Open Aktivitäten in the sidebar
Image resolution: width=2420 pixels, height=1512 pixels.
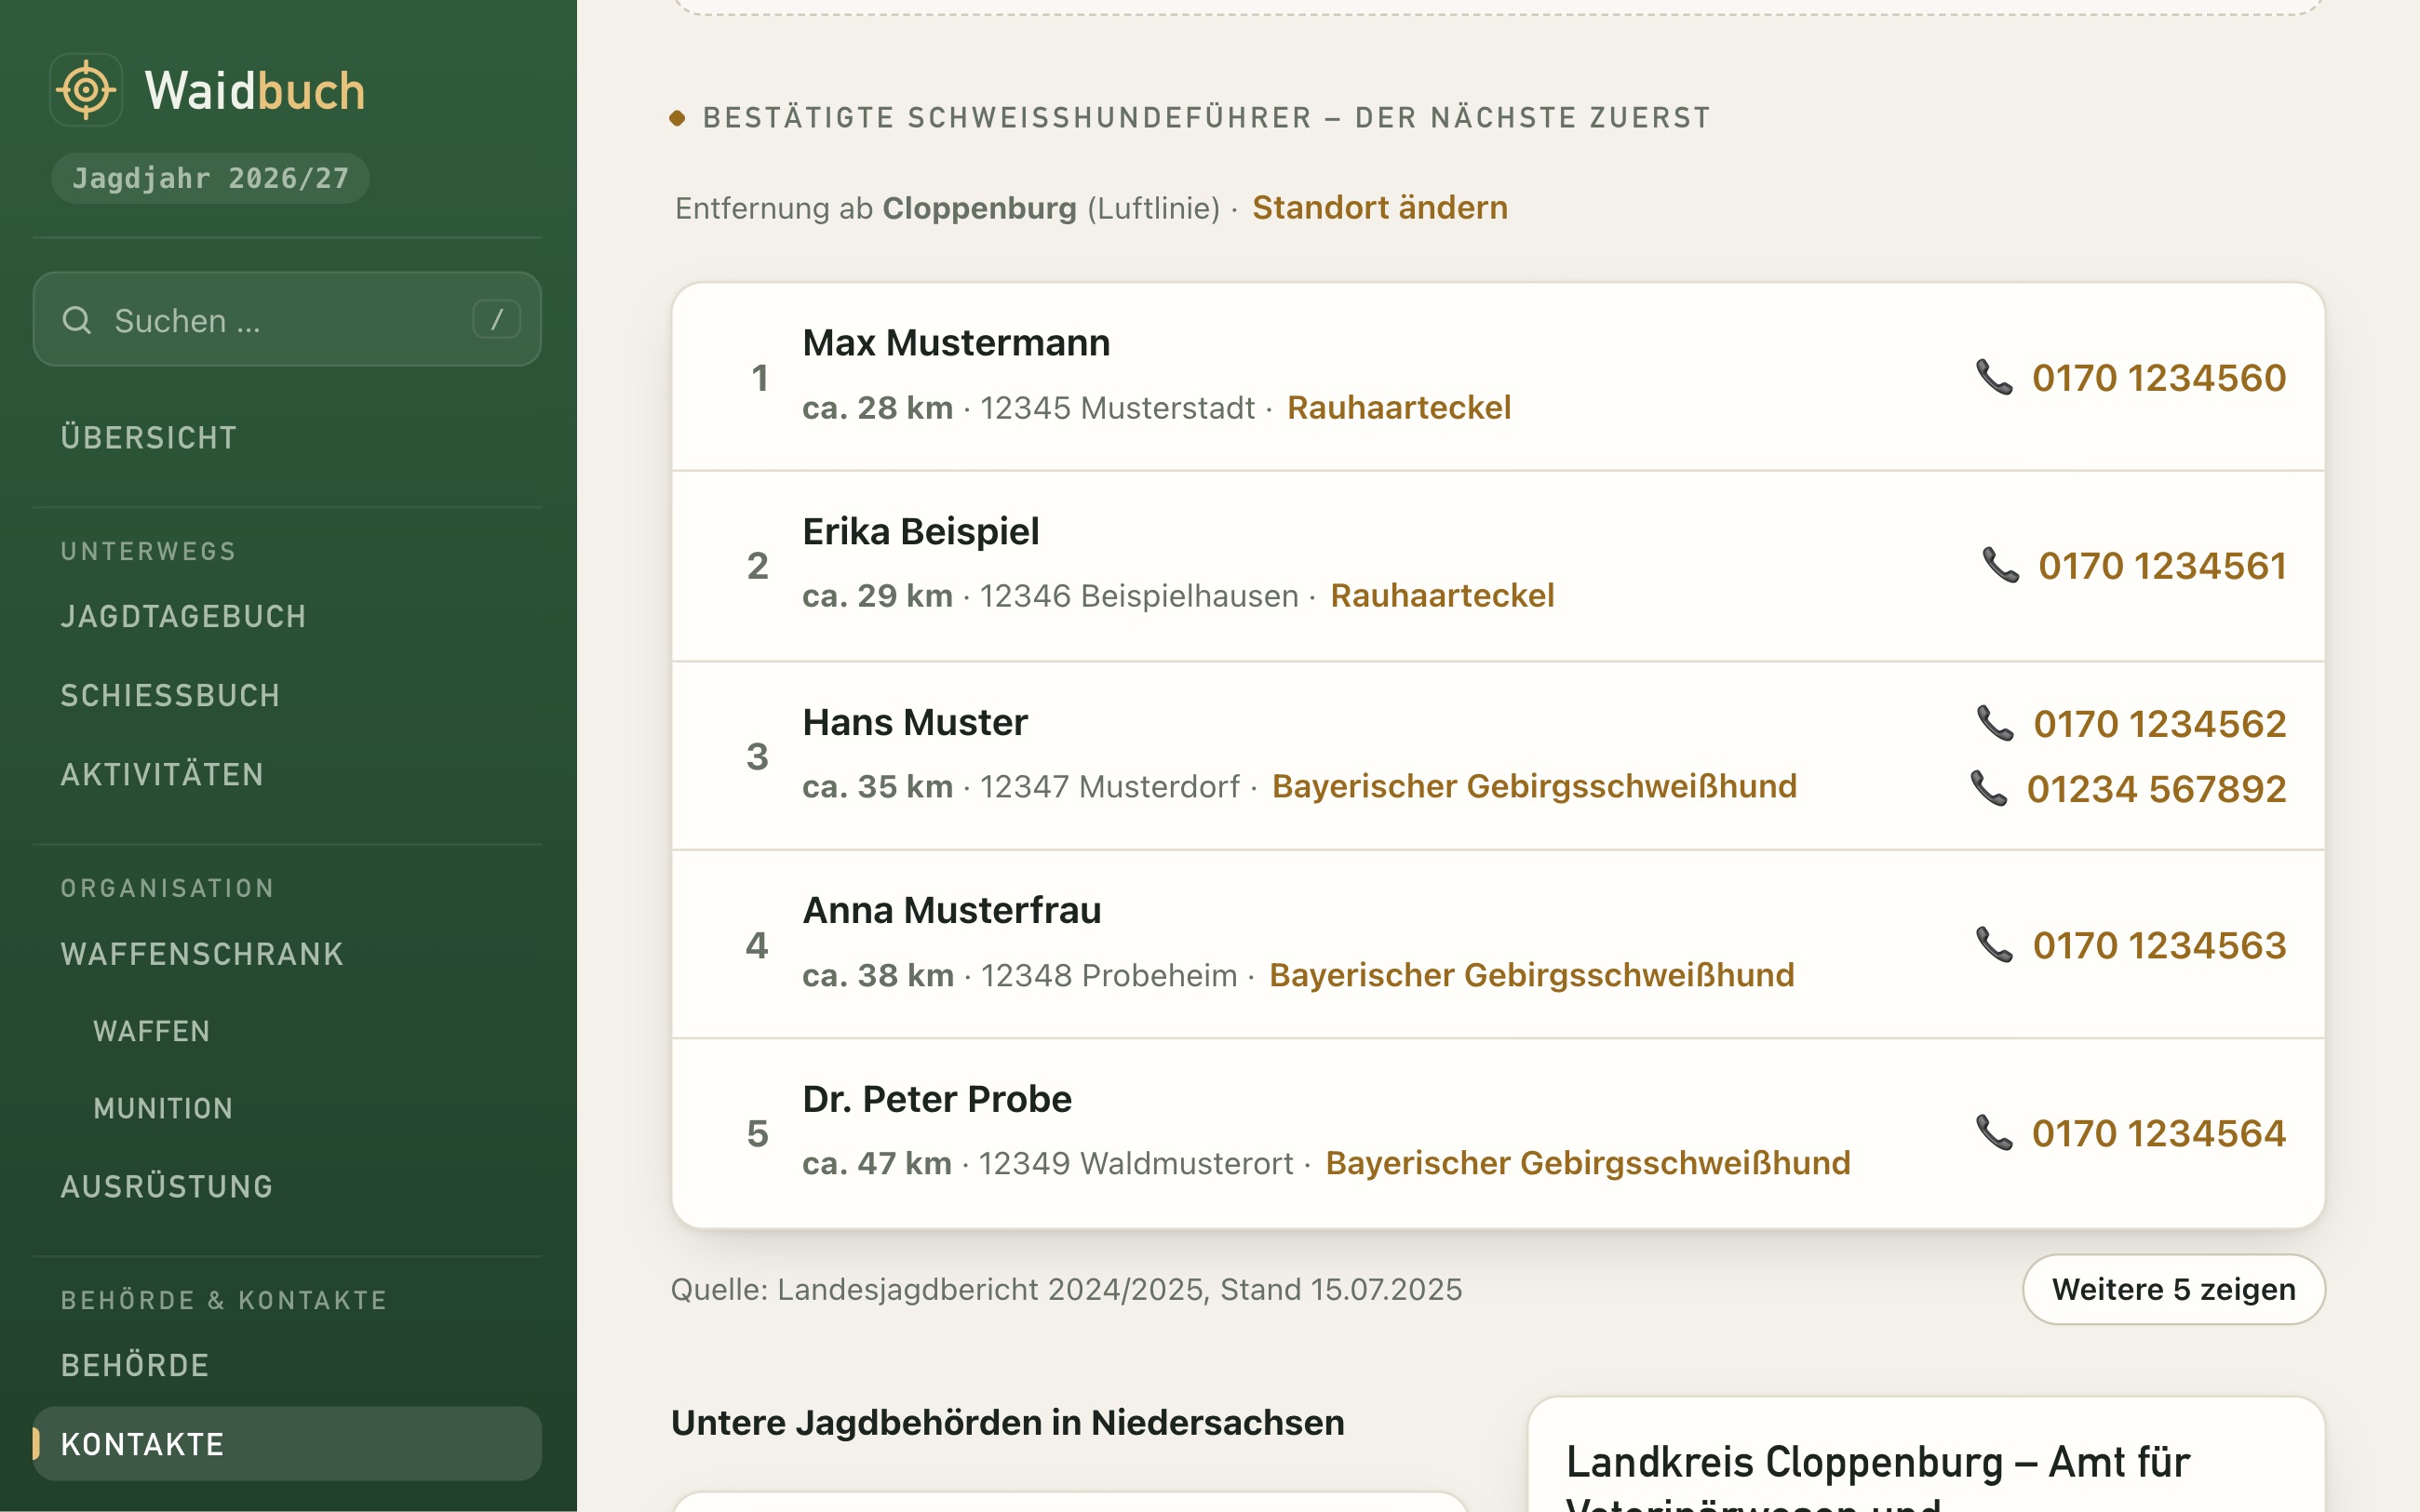point(163,774)
